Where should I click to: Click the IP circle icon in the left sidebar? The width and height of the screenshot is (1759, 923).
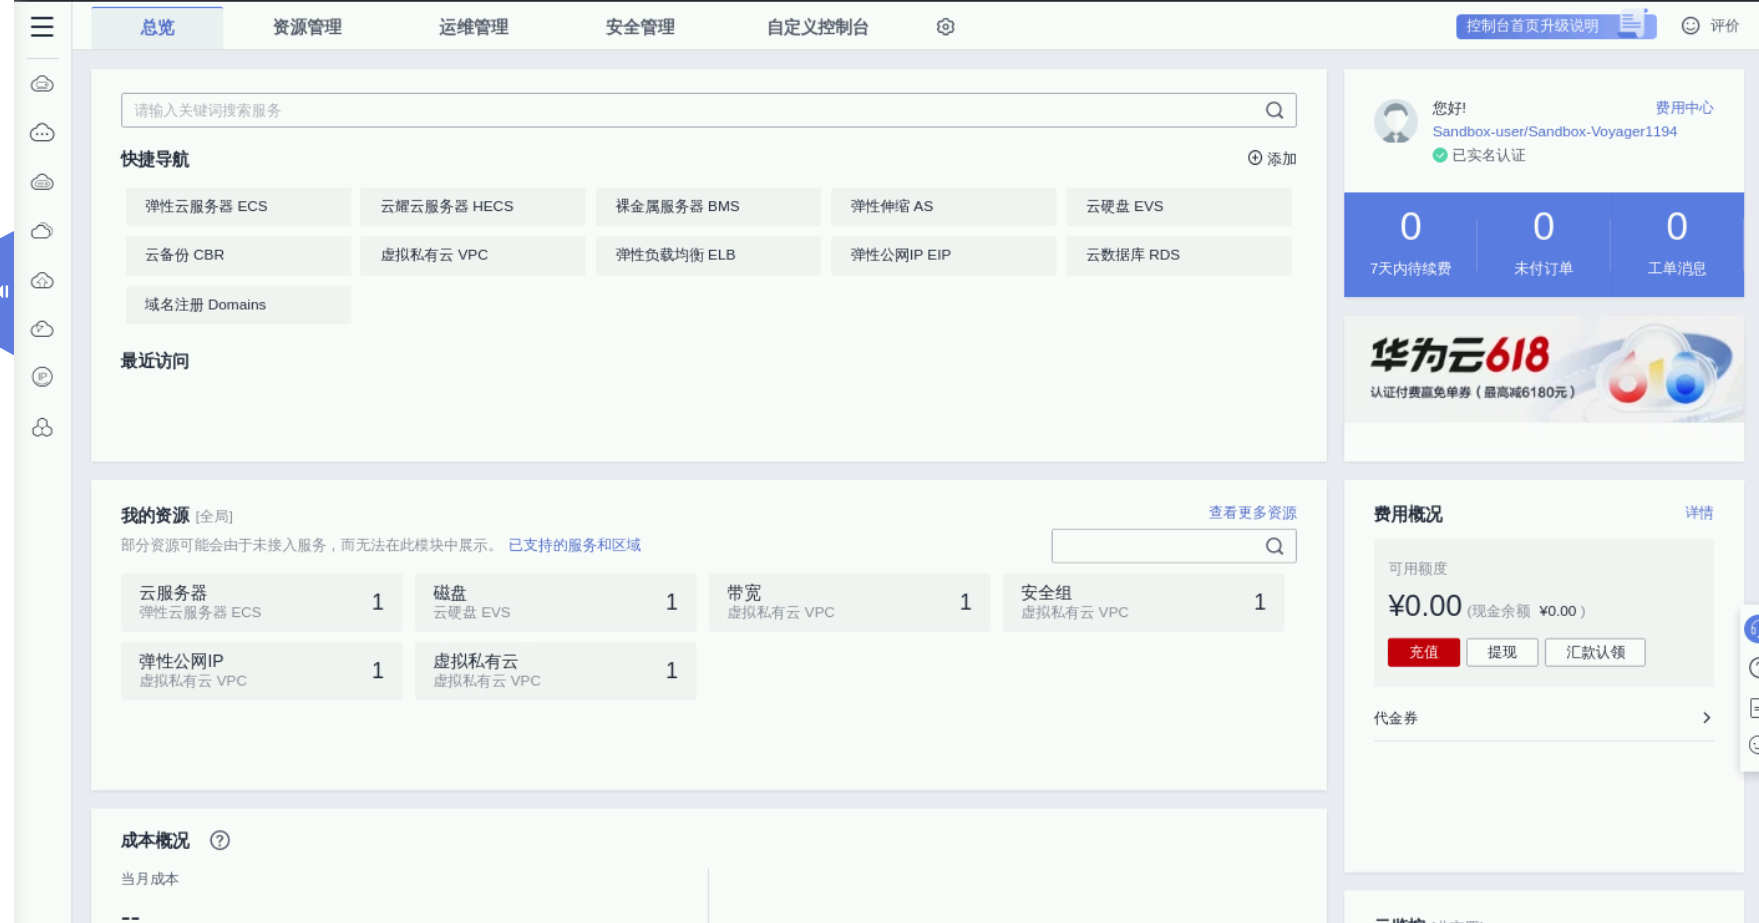(42, 377)
